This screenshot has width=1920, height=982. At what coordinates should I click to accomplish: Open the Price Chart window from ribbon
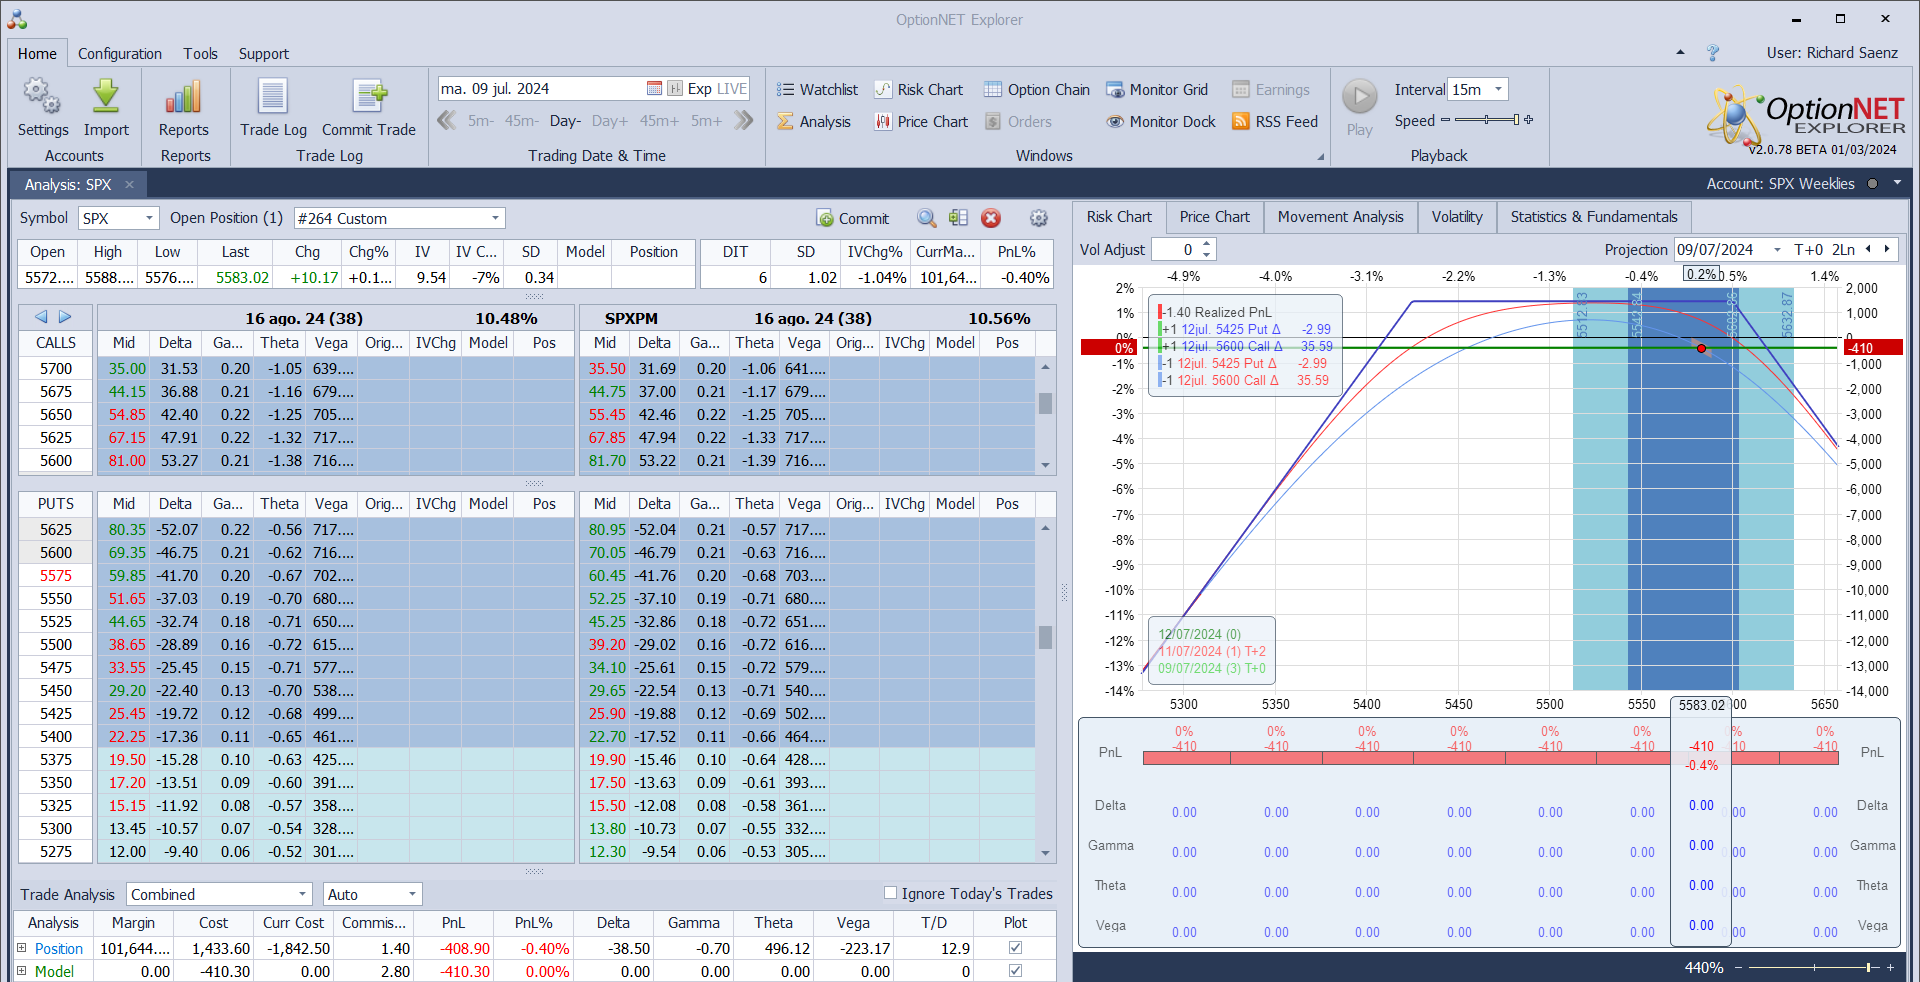tap(921, 122)
